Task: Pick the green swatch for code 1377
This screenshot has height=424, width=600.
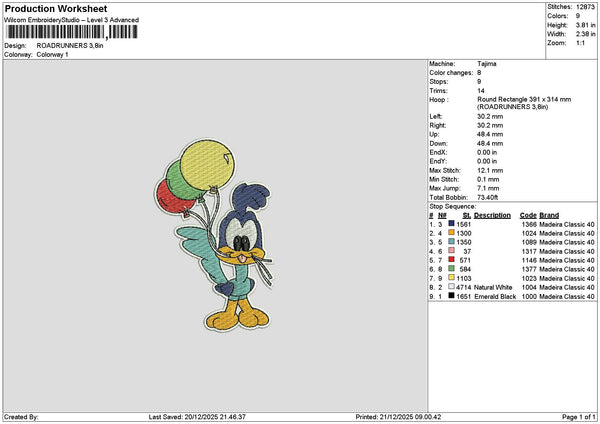Action: [452, 269]
